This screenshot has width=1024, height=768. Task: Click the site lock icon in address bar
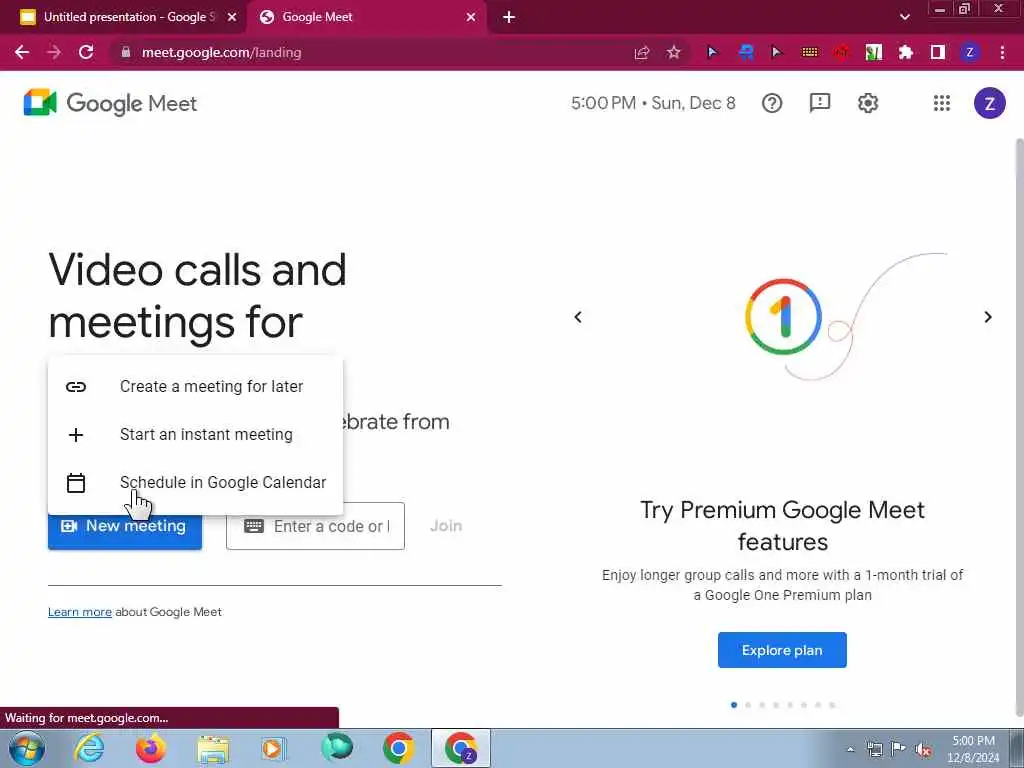pos(125,52)
